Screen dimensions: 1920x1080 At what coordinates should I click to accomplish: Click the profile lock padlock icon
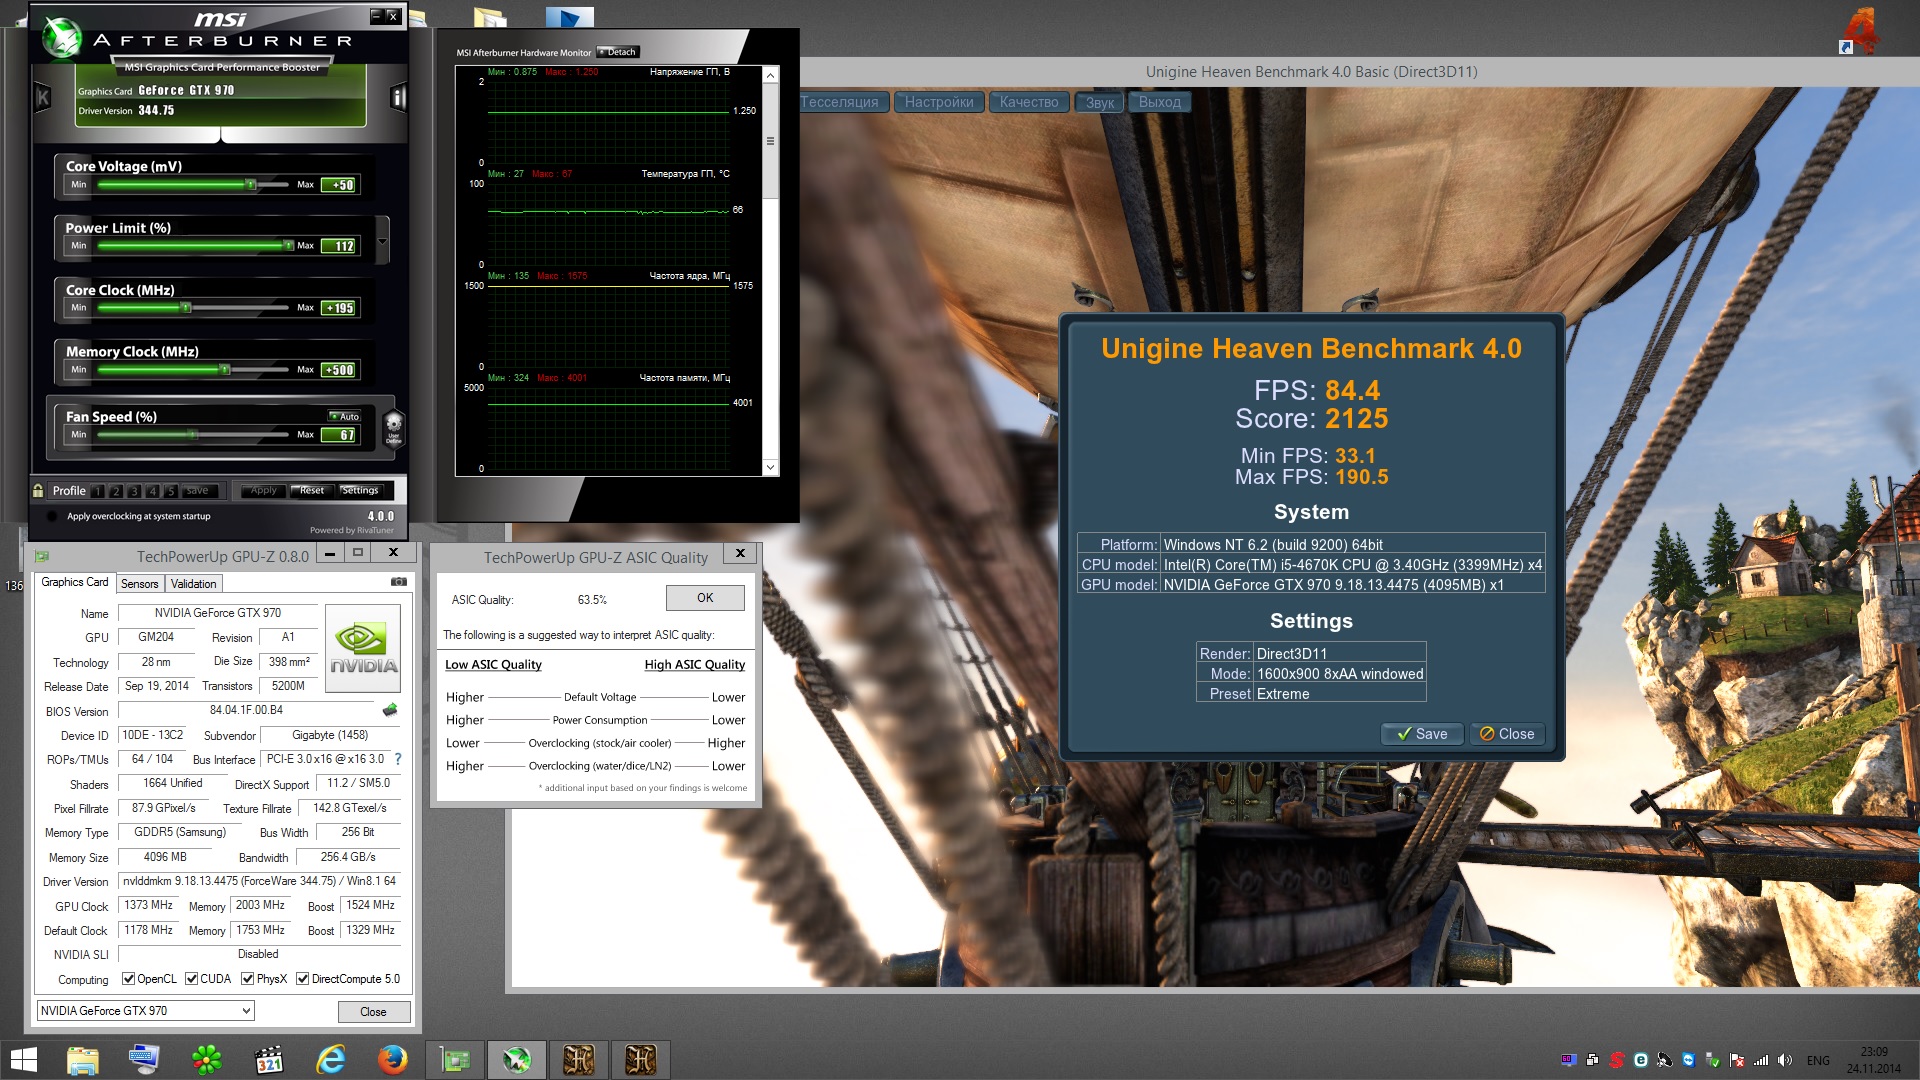click(38, 490)
